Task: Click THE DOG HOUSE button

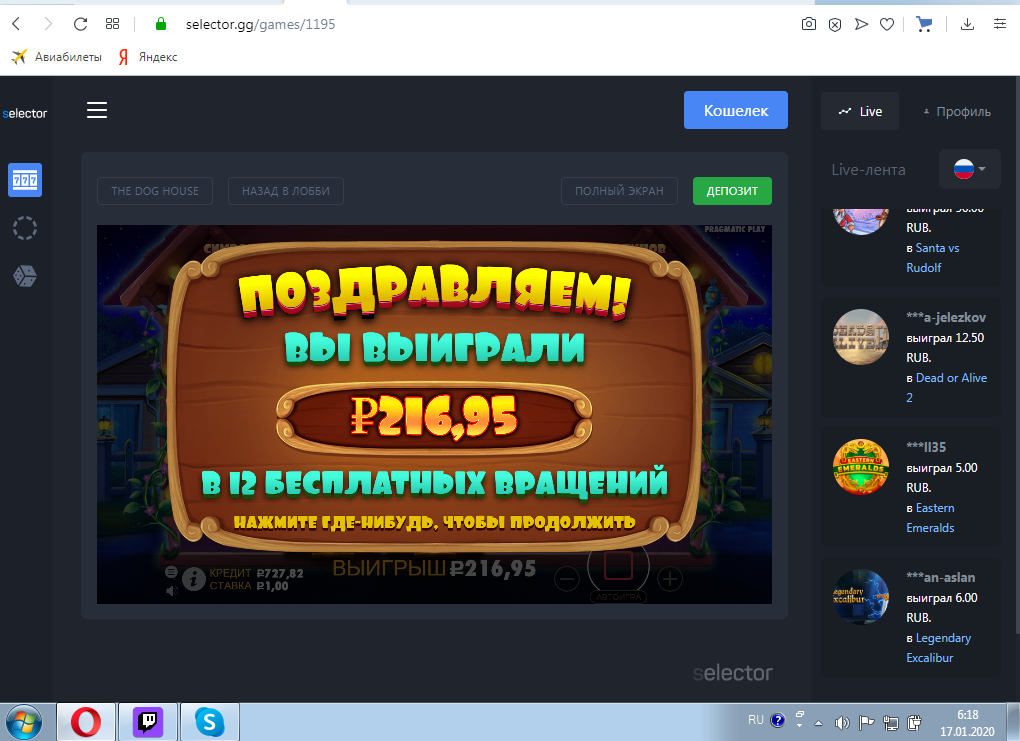Action: (x=155, y=191)
